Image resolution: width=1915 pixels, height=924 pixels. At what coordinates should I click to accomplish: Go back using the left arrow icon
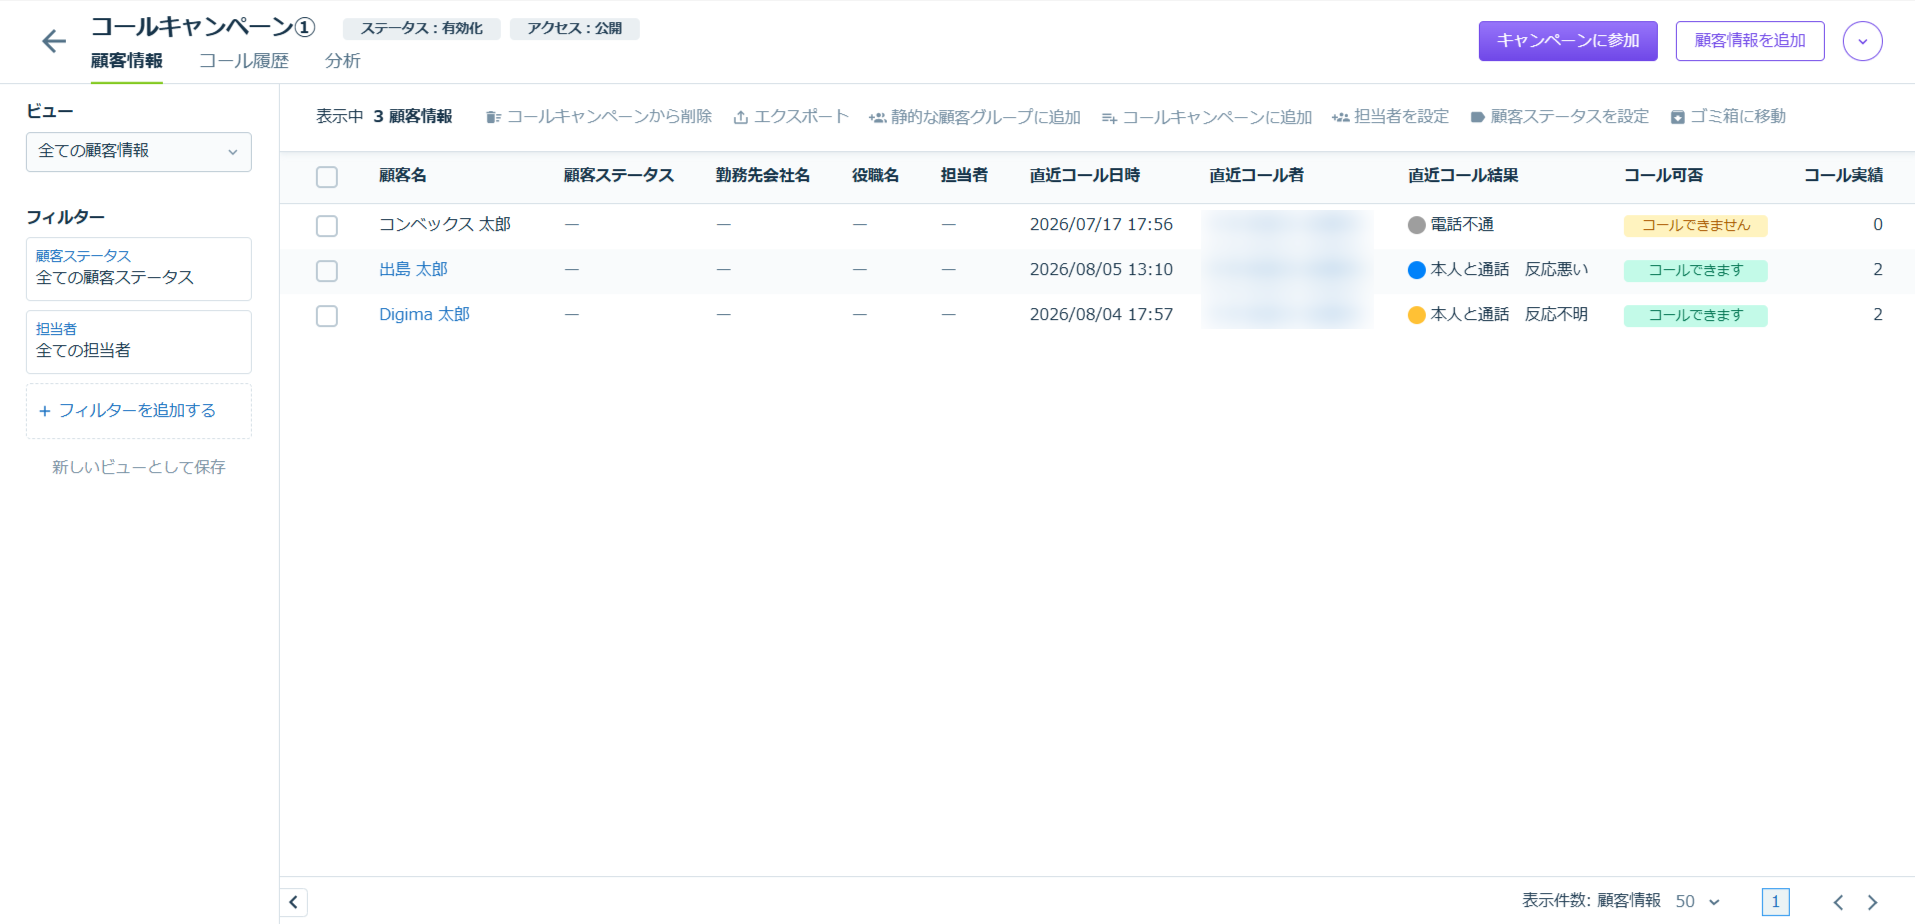point(54,41)
